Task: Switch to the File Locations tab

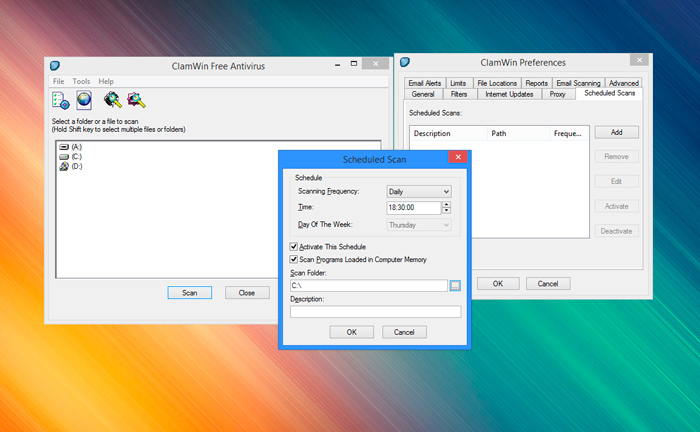Action: point(497,83)
